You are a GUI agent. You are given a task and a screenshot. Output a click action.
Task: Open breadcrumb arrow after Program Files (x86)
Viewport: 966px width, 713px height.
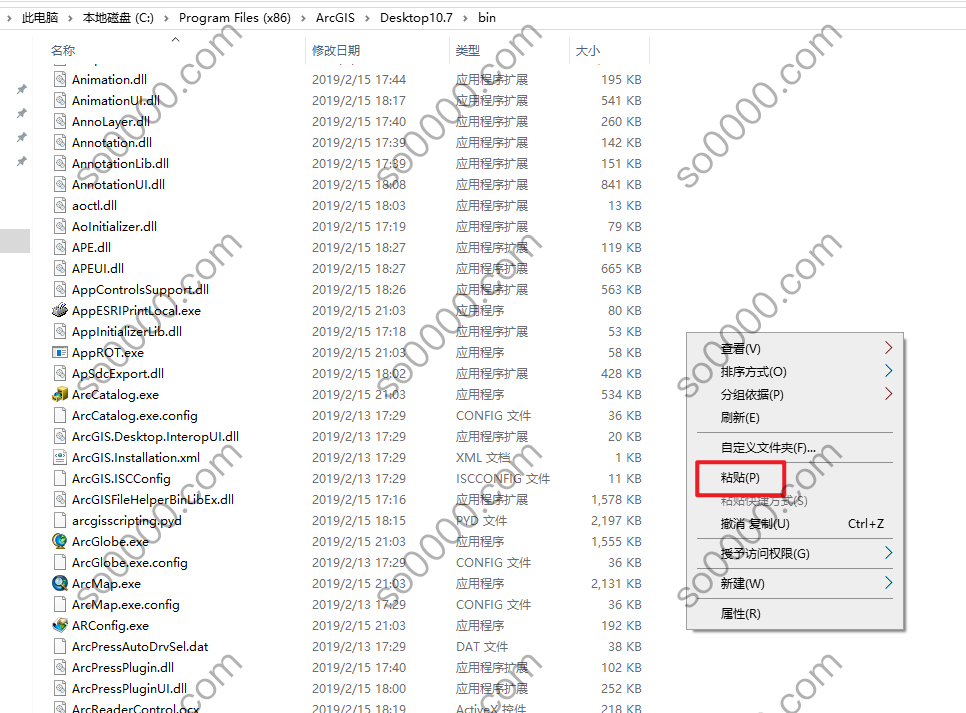coord(303,18)
